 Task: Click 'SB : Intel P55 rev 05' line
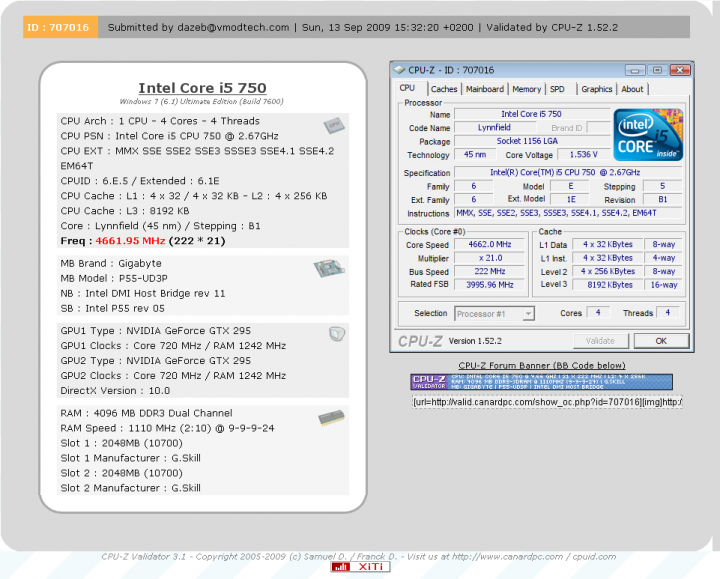(112, 309)
